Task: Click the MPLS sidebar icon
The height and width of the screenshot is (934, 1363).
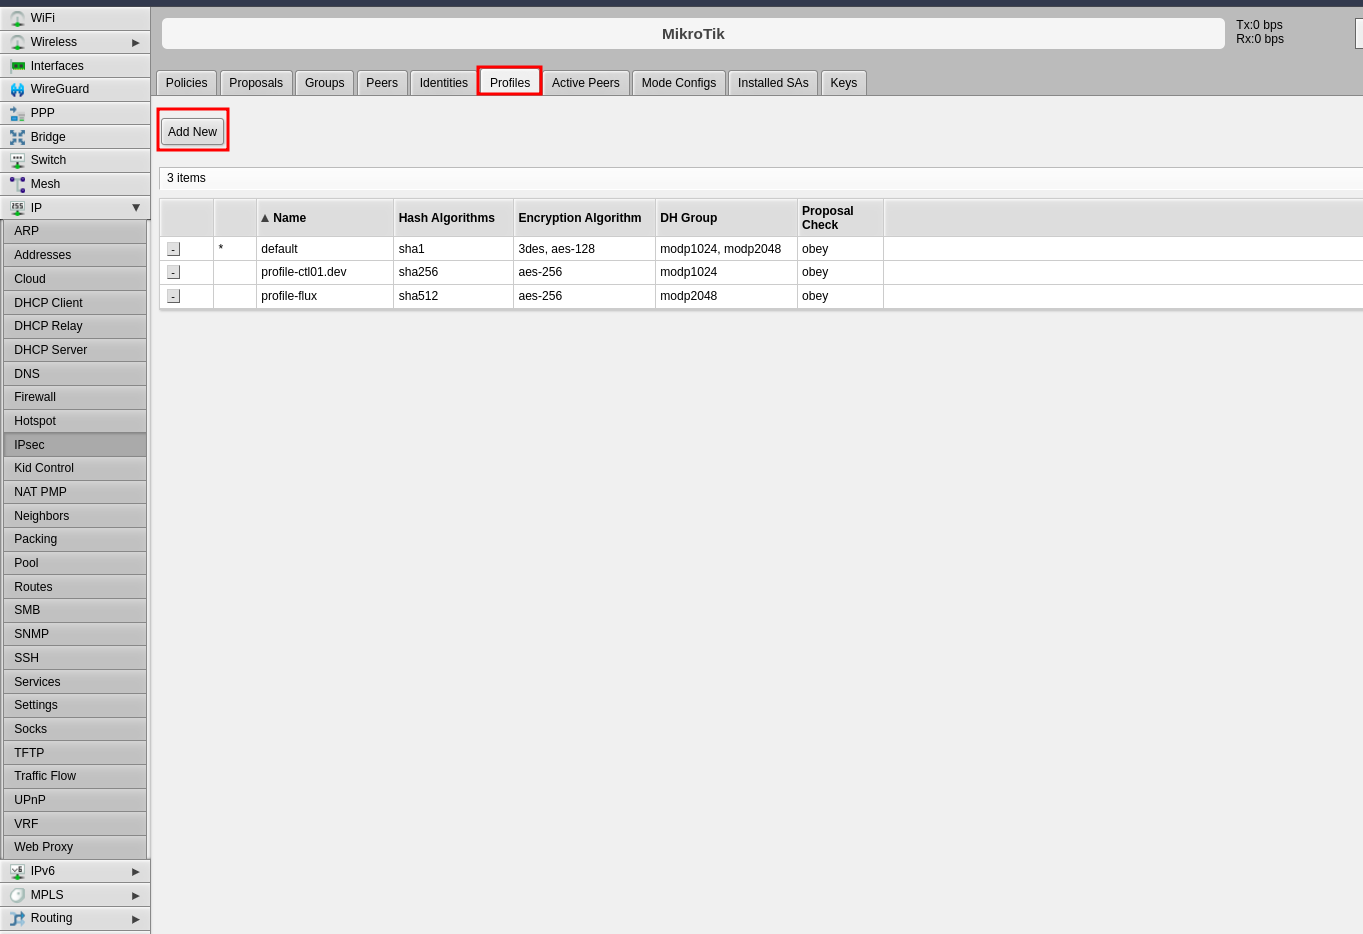Action: point(17,895)
